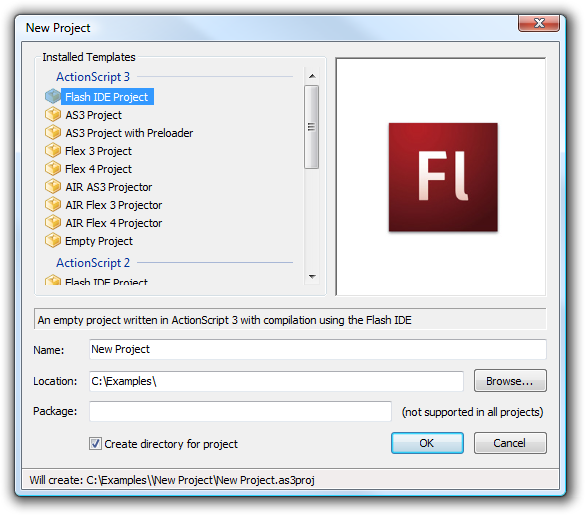585x515 pixels.
Task: Click the Flash IDE Project template icon
Action: (53, 96)
